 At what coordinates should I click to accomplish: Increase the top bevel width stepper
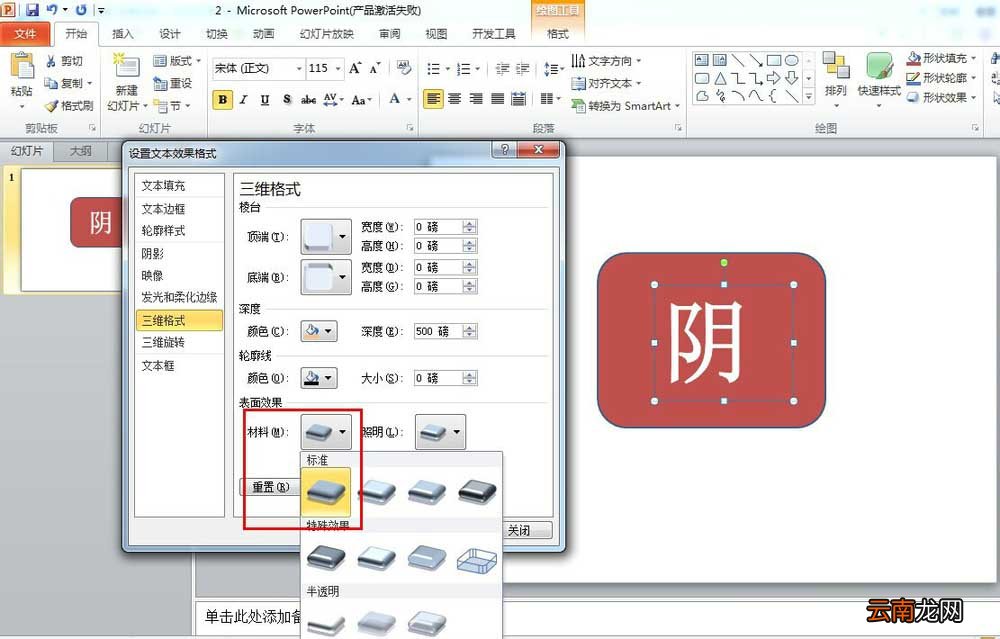[x=470, y=223]
